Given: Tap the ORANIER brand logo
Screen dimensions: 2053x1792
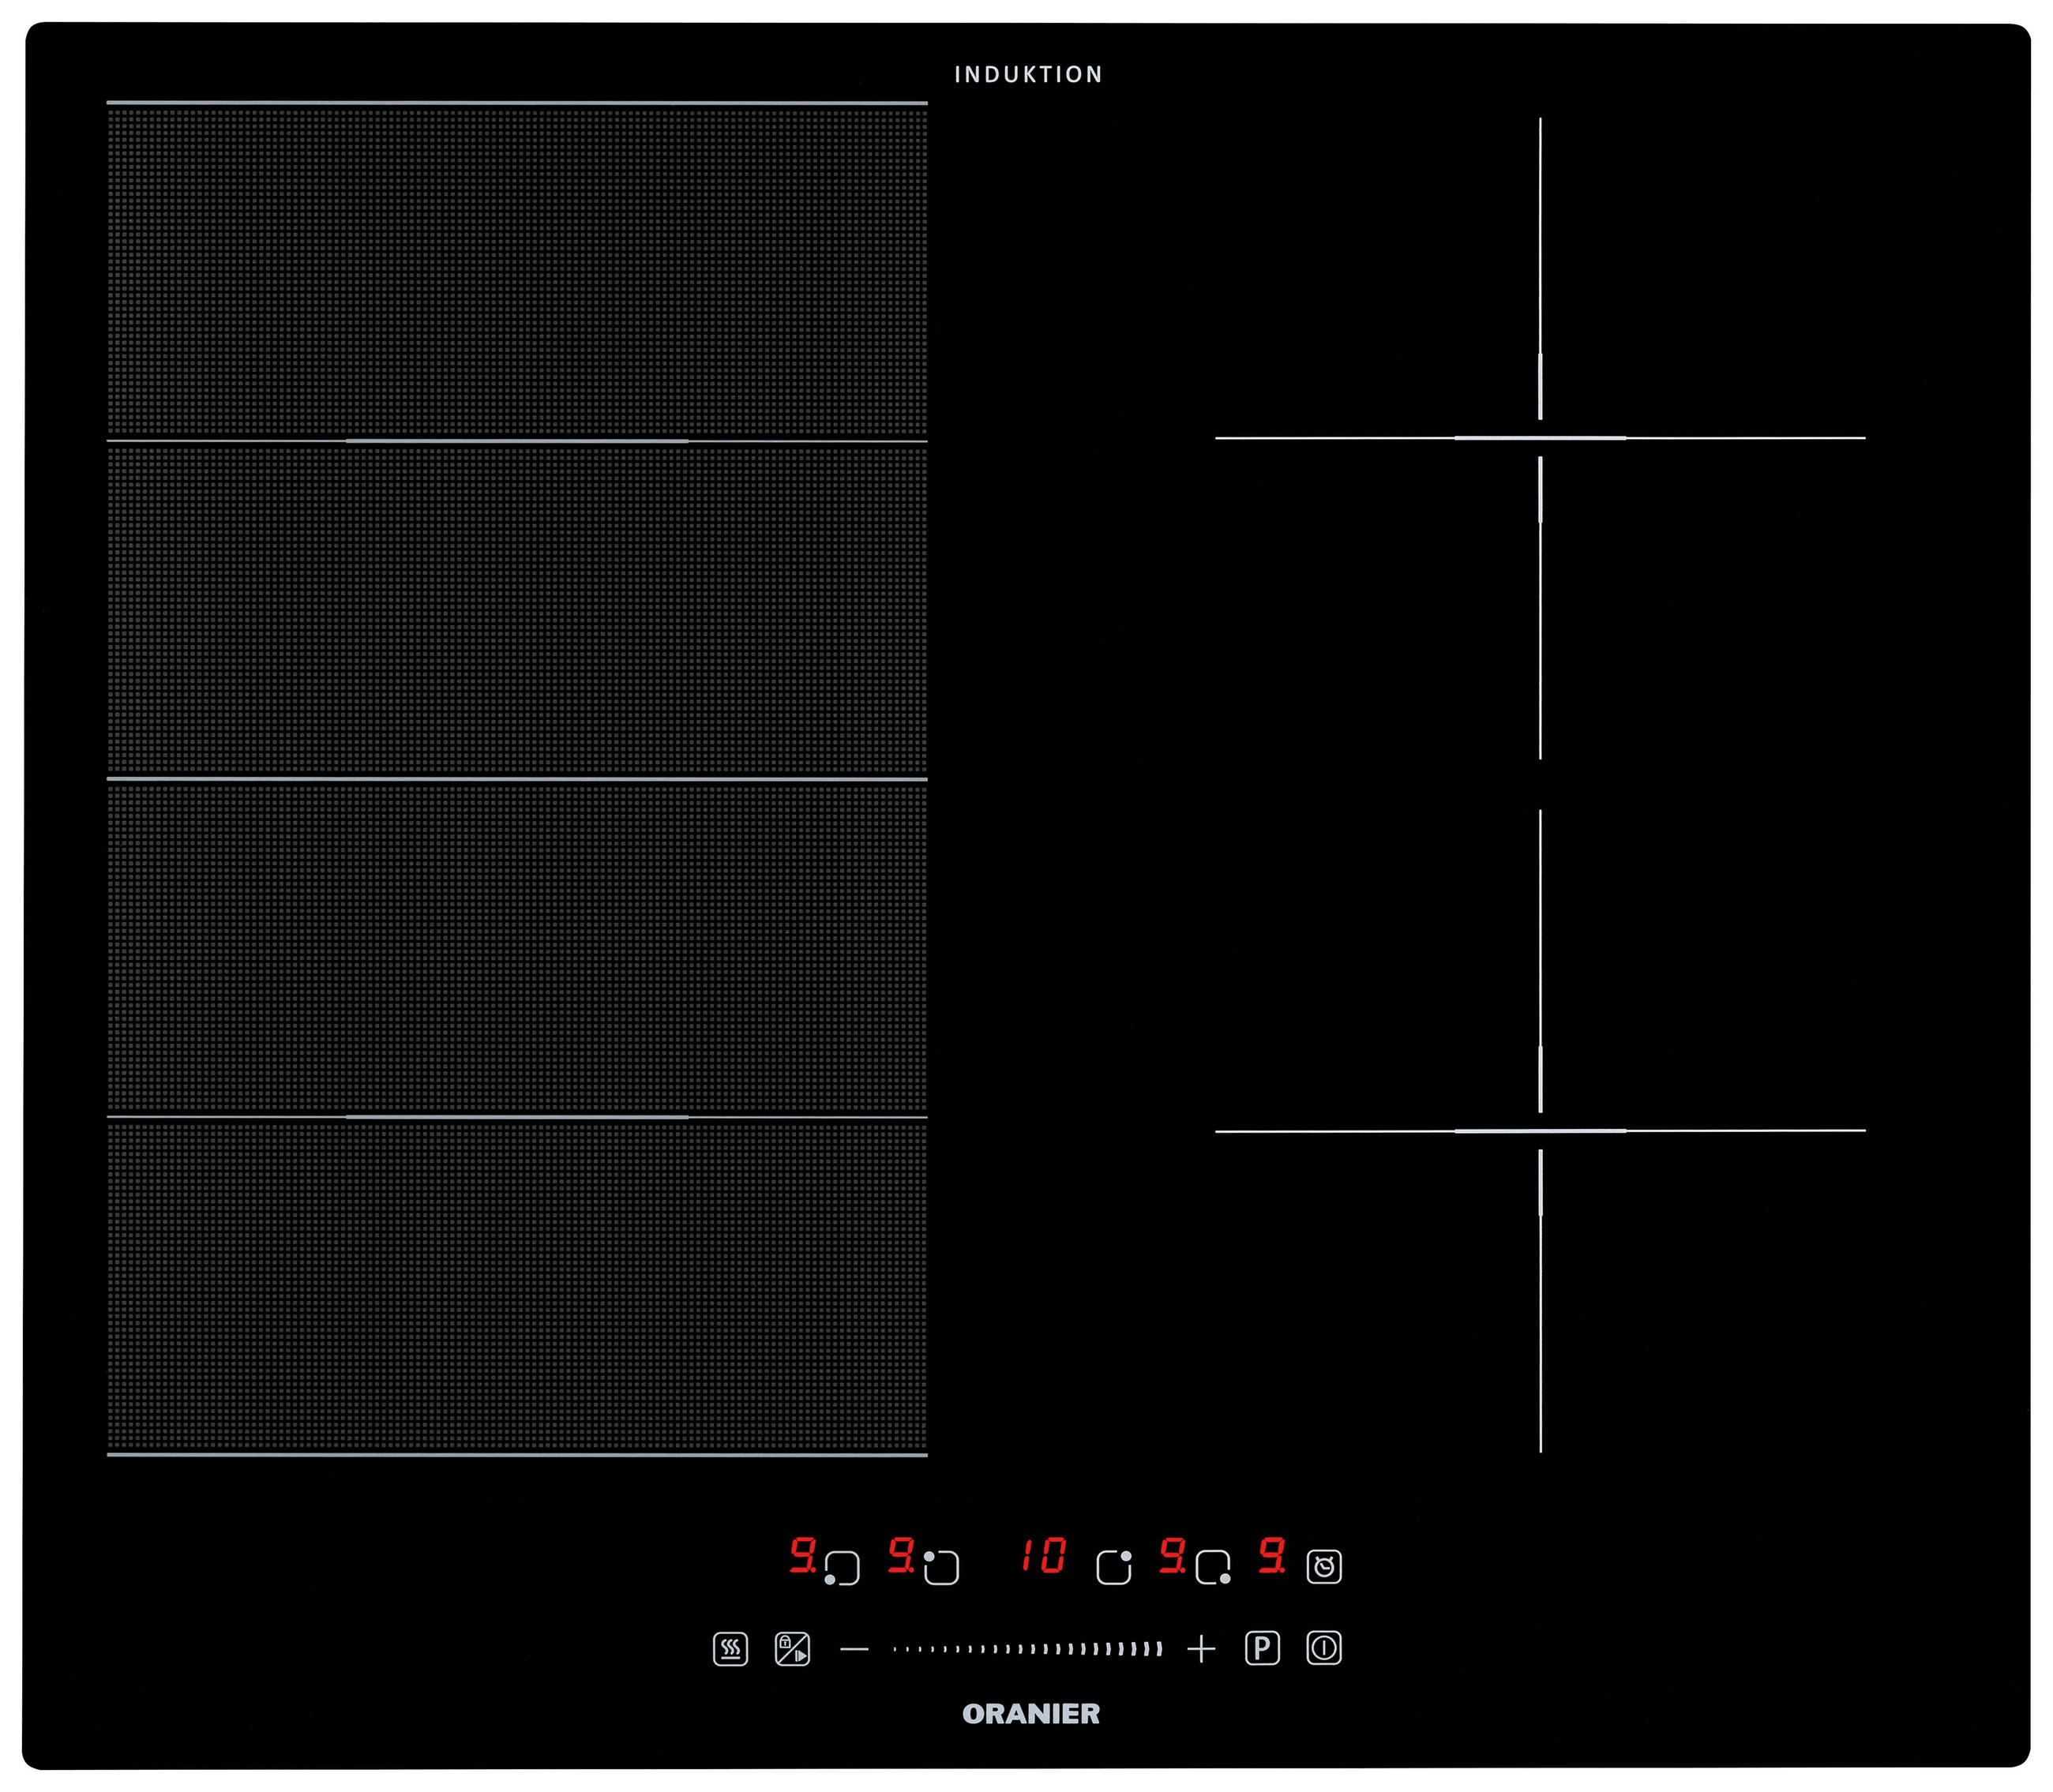Looking at the screenshot, I should [x=1031, y=1714].
